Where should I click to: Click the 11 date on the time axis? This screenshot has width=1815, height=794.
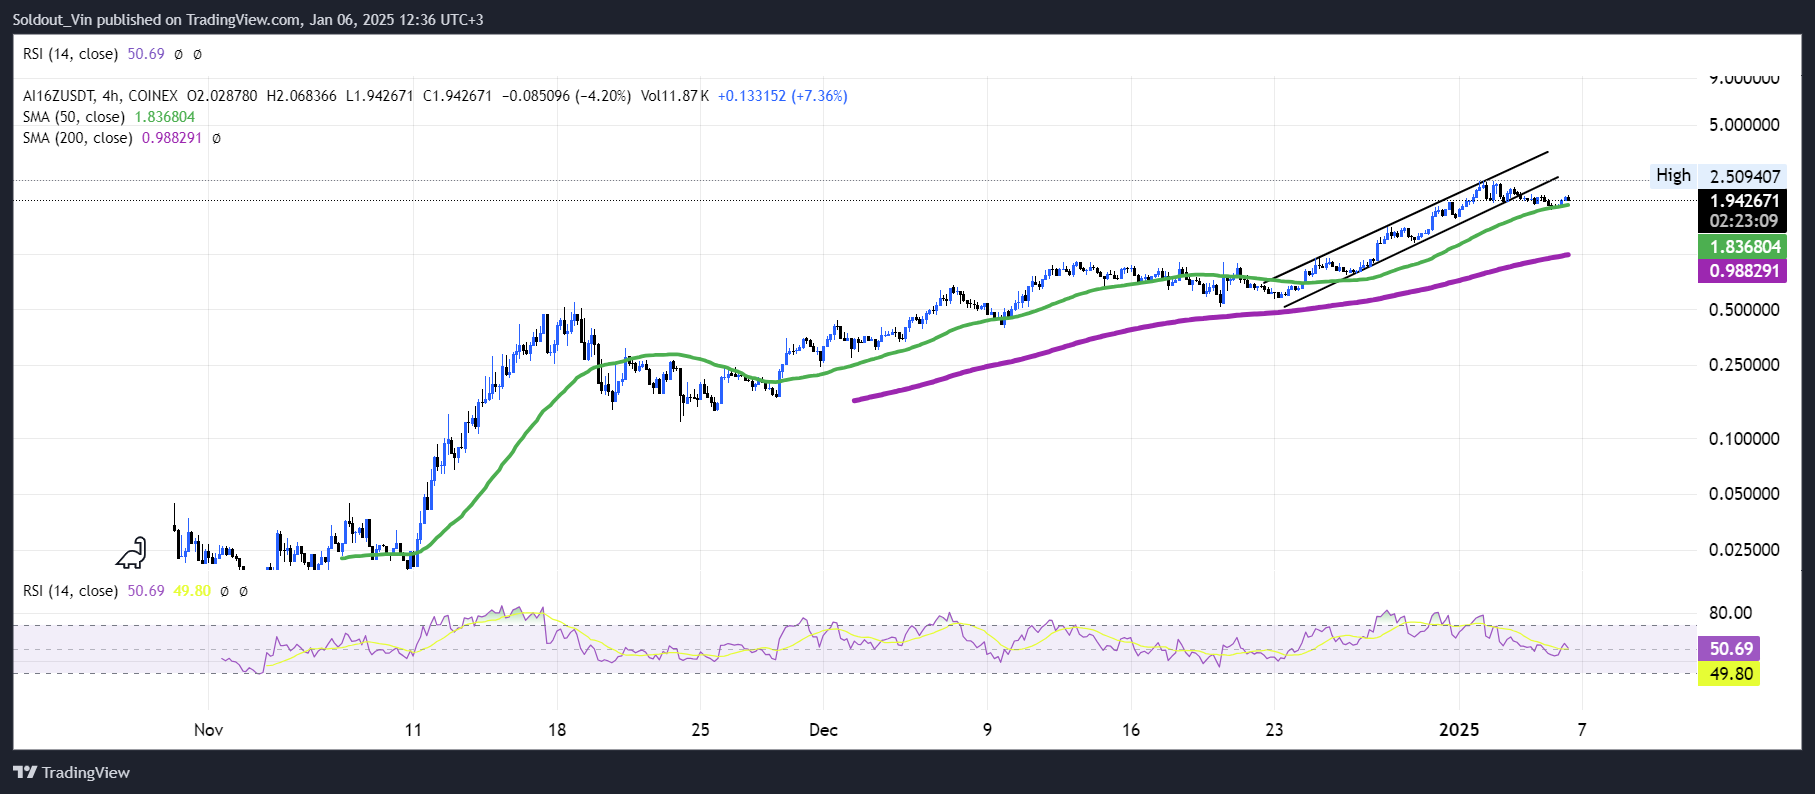(413, 730)
